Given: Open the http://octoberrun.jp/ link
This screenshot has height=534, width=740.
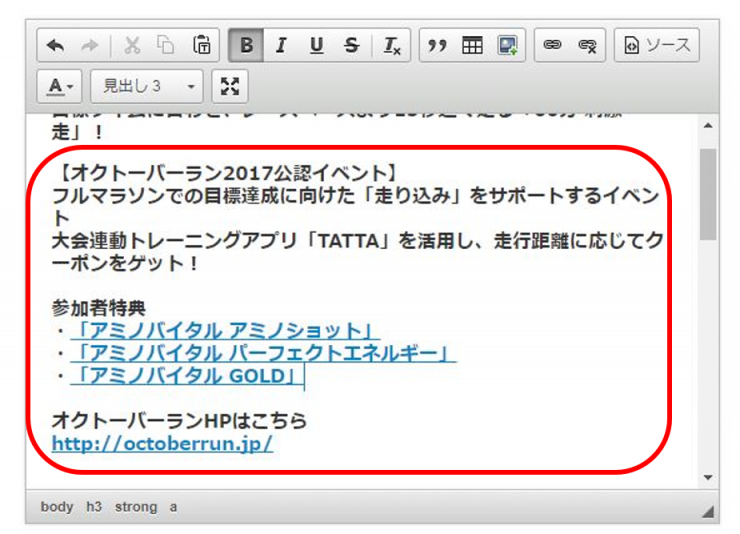Looking at the screenshot, I should [162, 444].
